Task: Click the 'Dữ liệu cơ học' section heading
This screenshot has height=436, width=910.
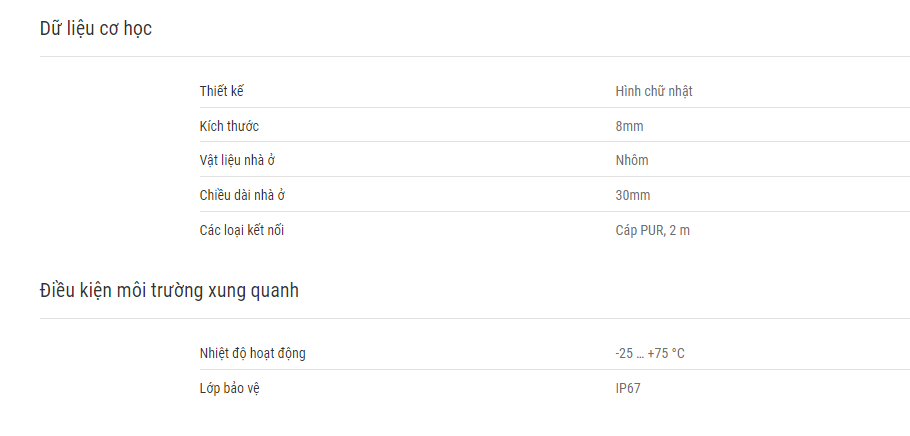Action: [96, 28]
